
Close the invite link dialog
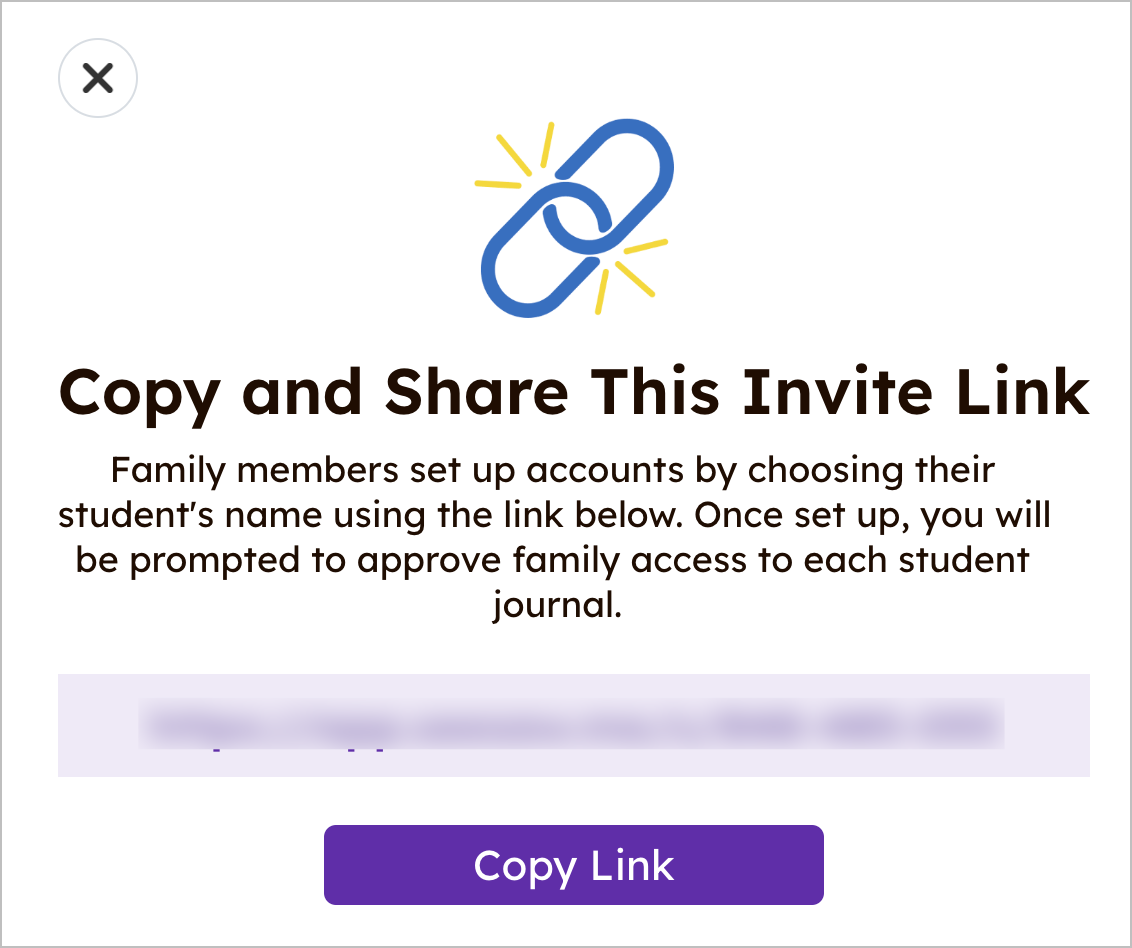click(97, 78)
